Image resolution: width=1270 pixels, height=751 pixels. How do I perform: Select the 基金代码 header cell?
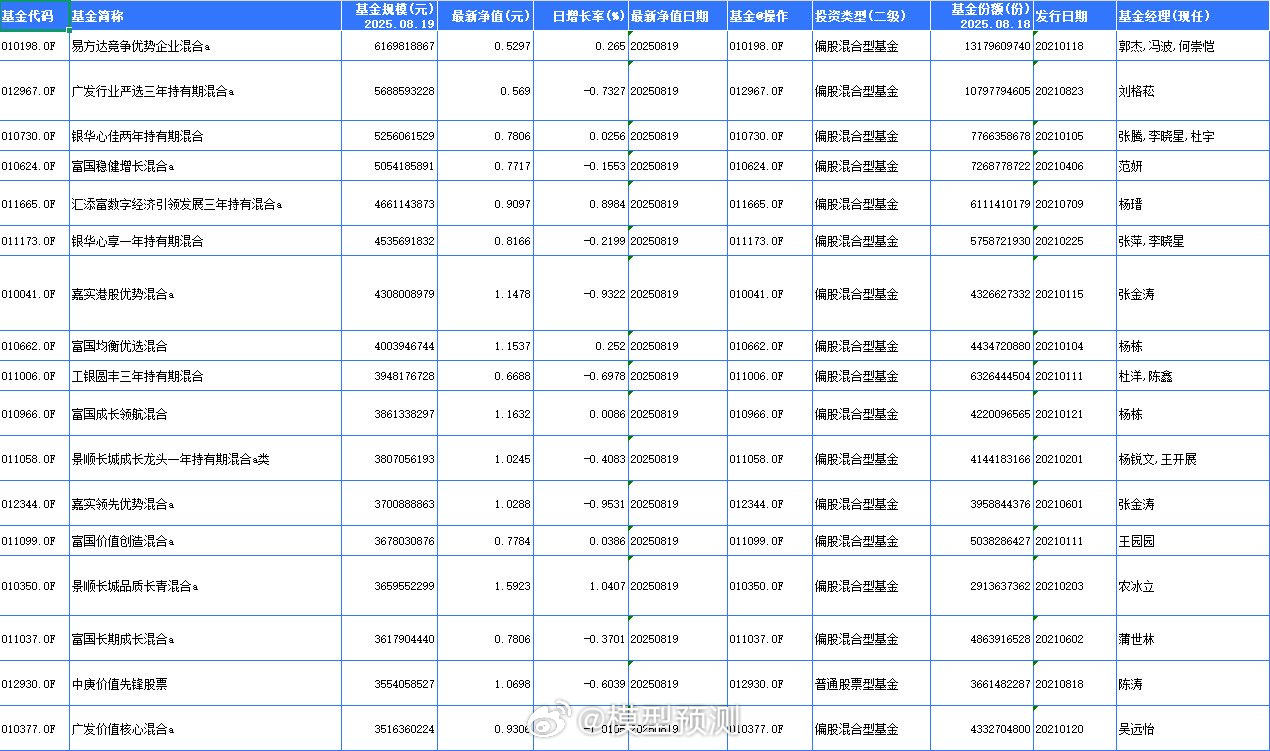pos(34,16)
